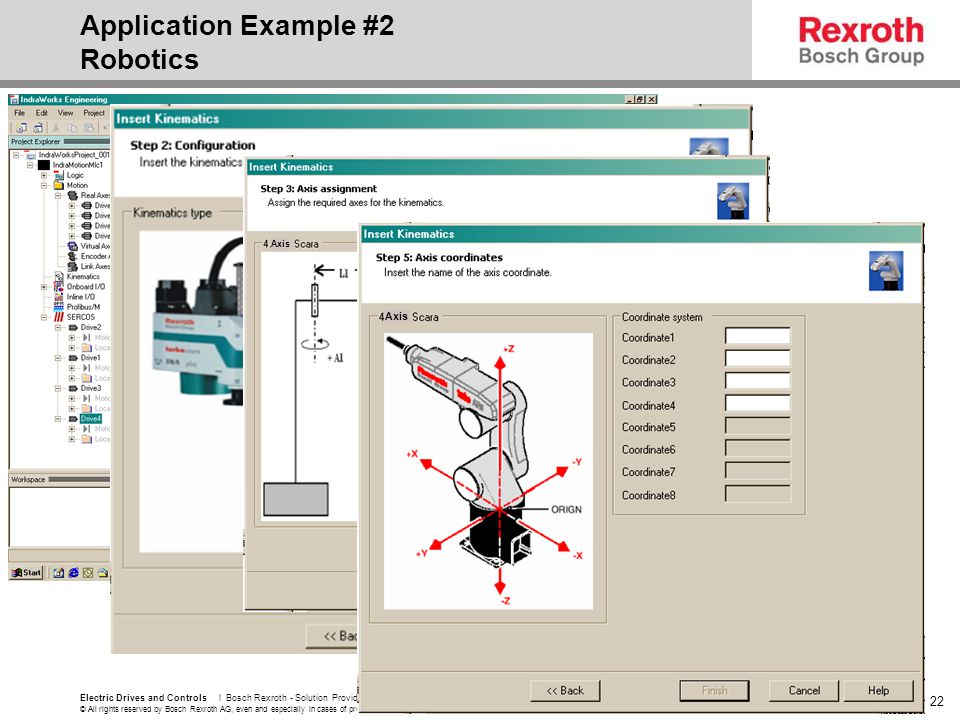960x720 pixels.
Task: Click the Project Explorer panel title
Action: point(36,142)
